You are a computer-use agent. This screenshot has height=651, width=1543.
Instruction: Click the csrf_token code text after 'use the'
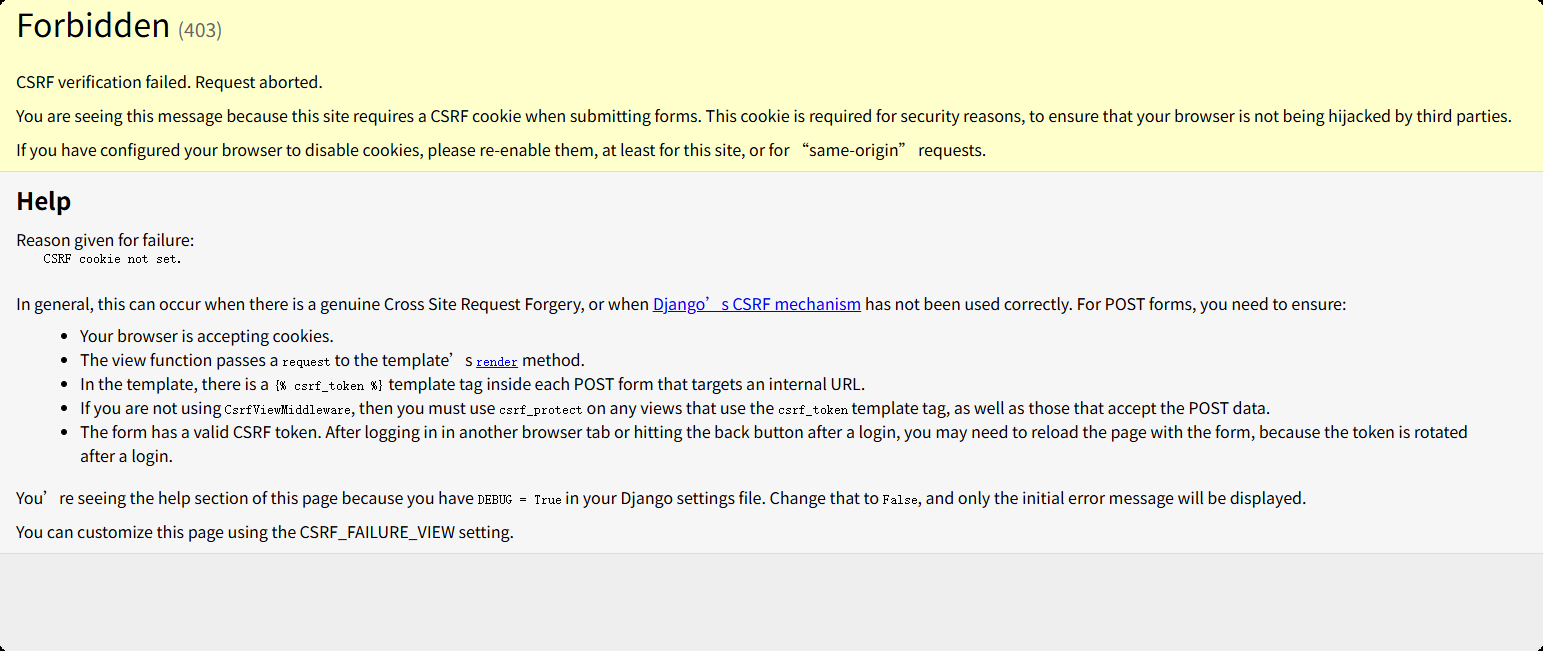[x=813, y=409]
